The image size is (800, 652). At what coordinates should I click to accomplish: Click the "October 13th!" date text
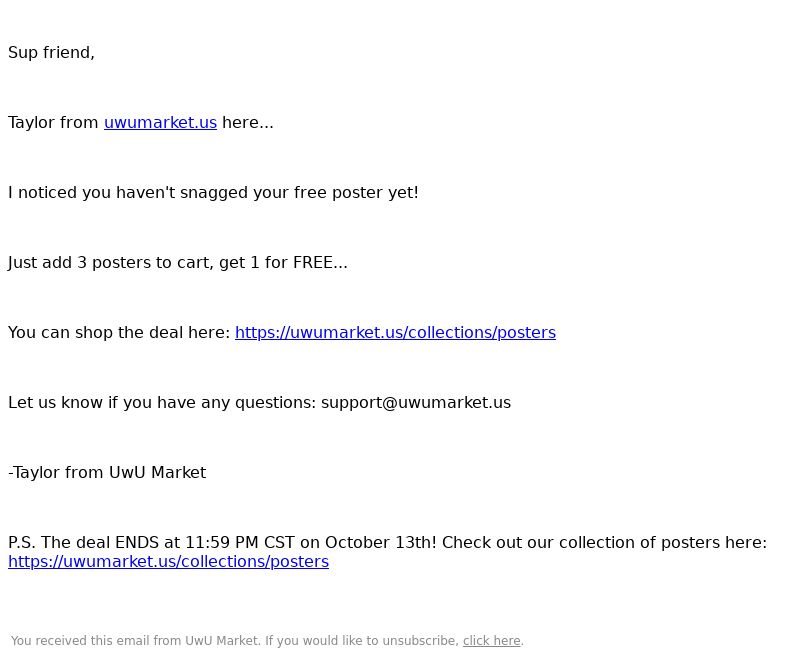click(381, 542)
